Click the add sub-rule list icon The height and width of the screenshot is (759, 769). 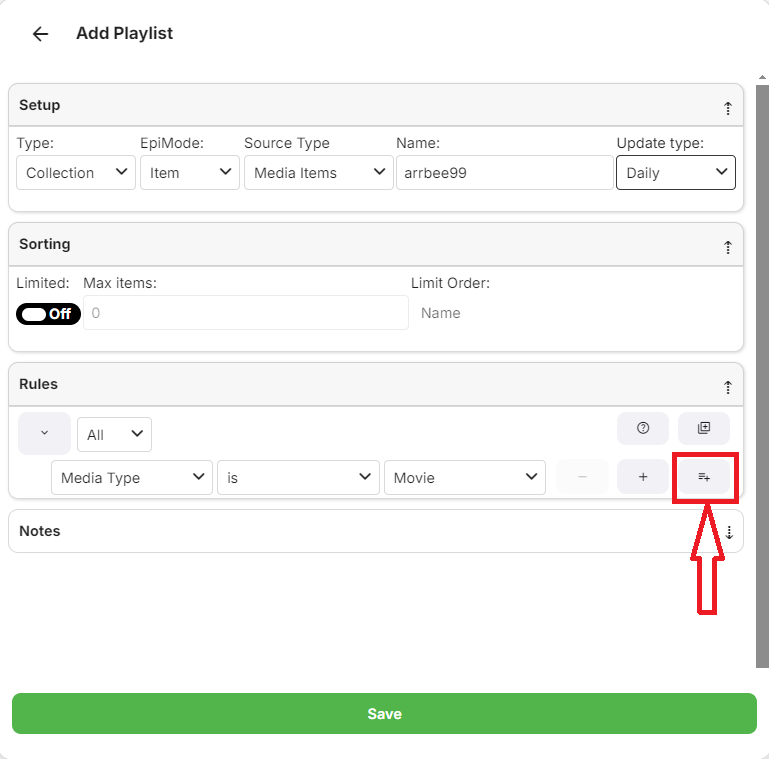click(704, 477)
